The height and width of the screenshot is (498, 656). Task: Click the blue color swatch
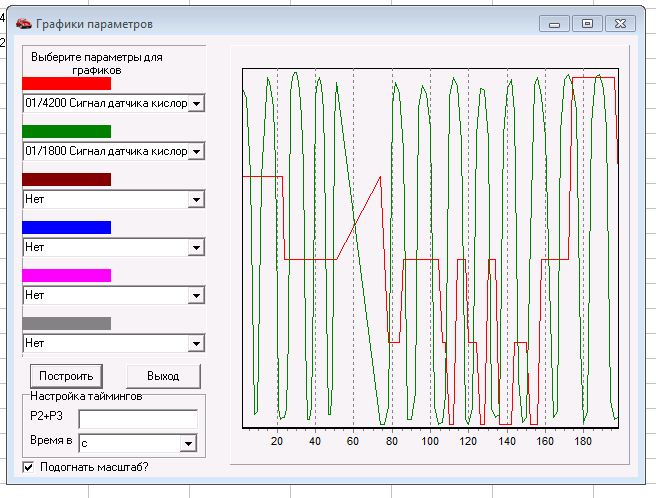click(x=66, y=227)
